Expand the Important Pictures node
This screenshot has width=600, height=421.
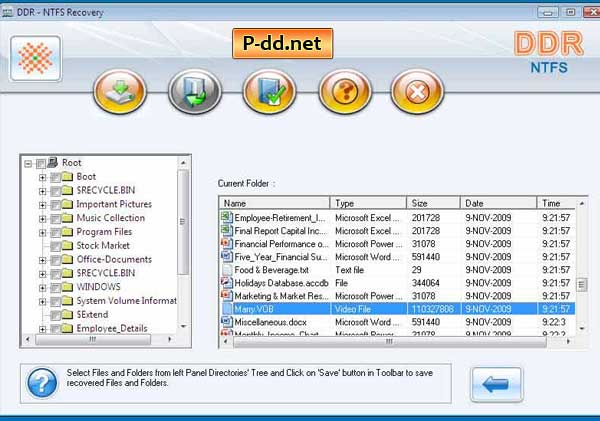click(x=42, y=205)
